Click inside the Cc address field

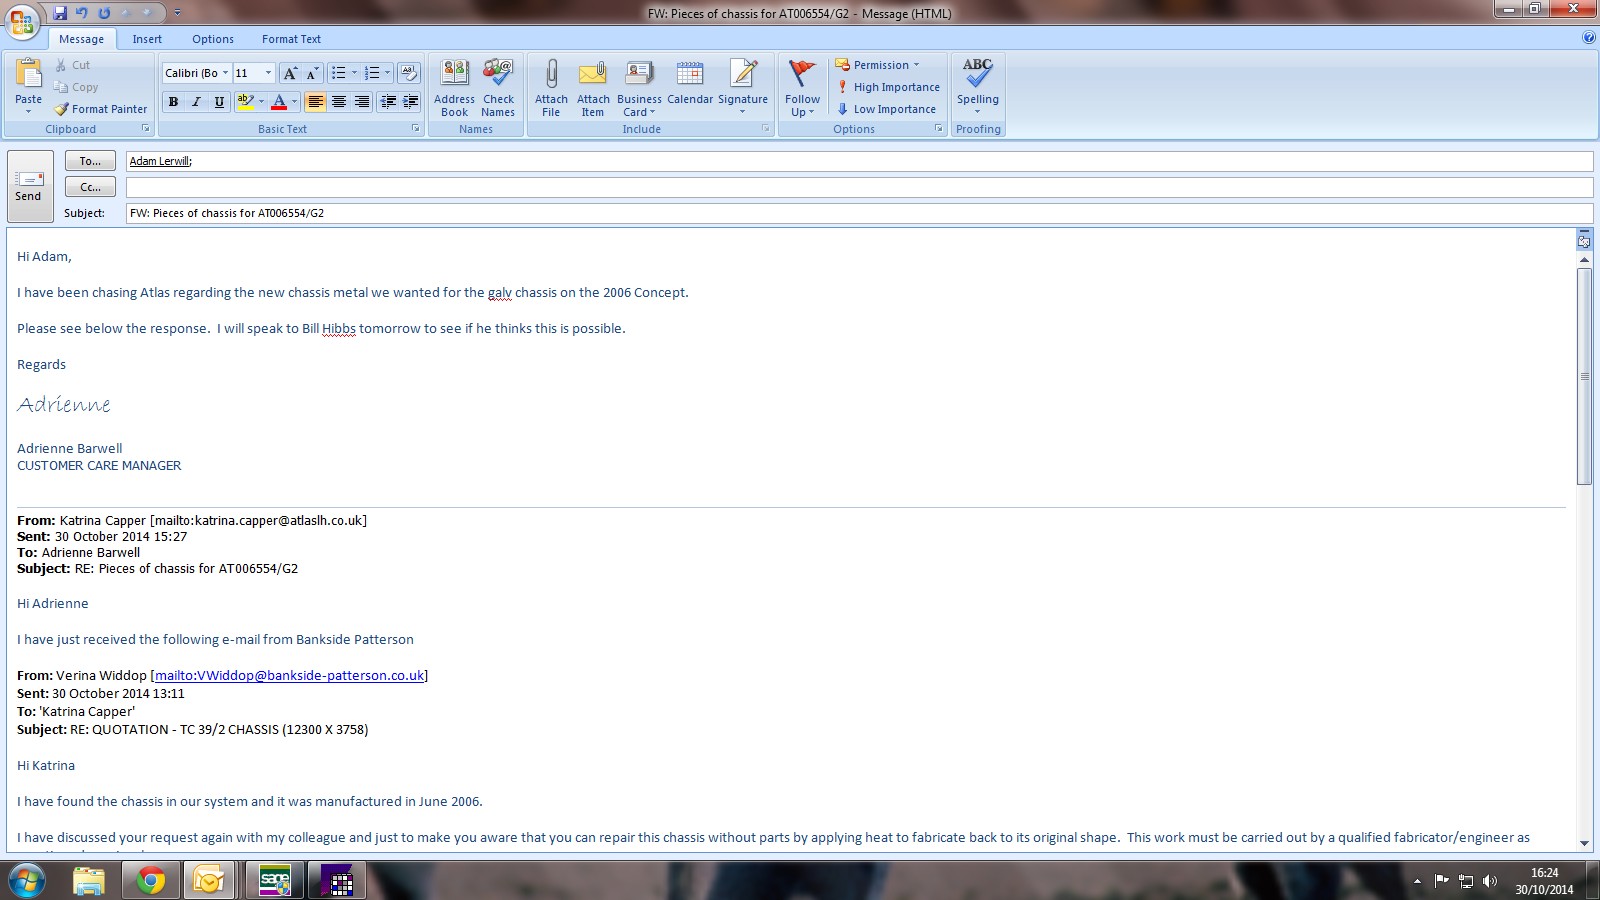858,187
